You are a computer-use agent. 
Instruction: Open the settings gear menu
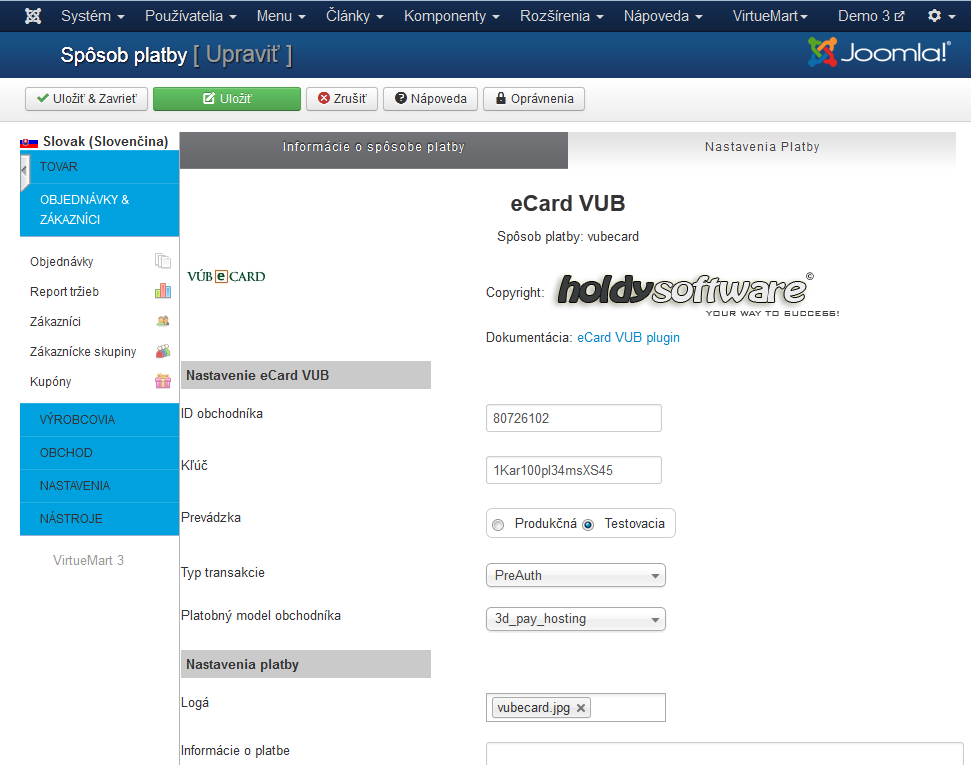coord(941,16)
